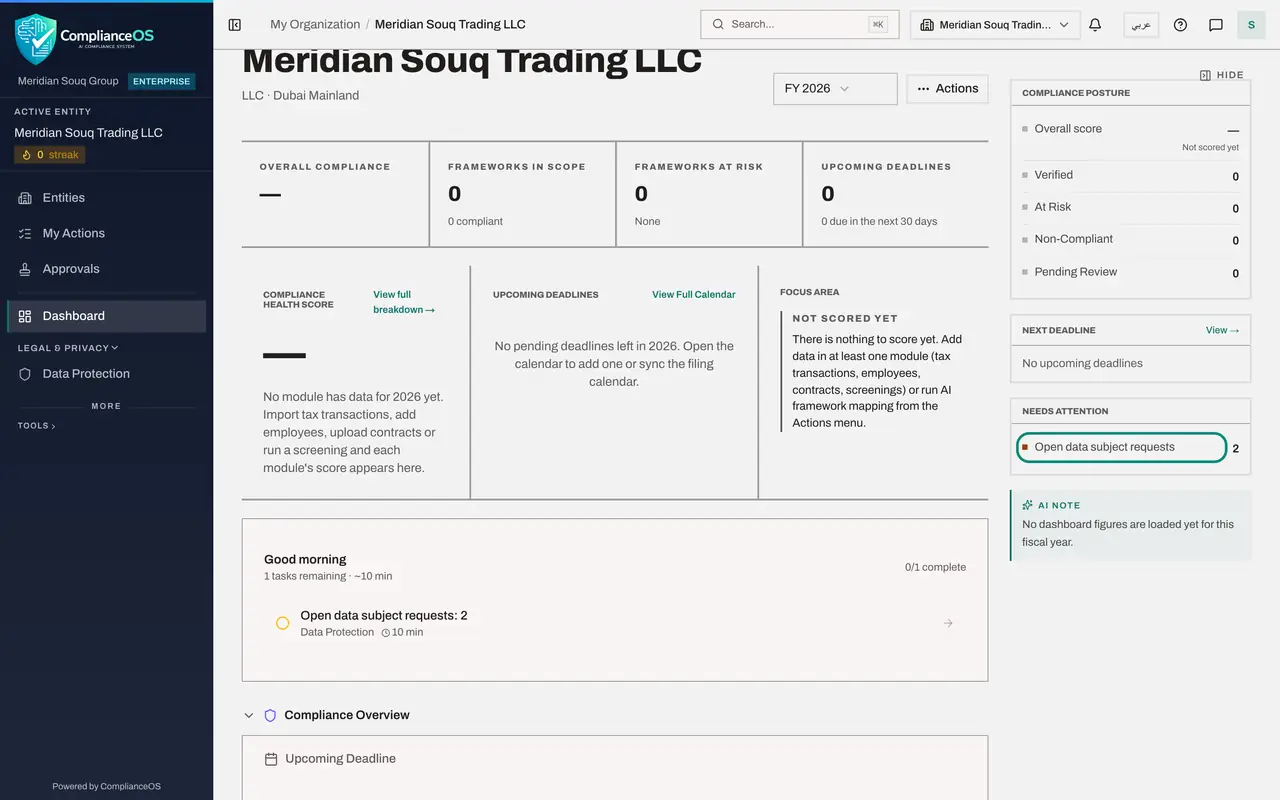Click the Search input field
The image size is (1280, 800).
(x=800, y=25)
